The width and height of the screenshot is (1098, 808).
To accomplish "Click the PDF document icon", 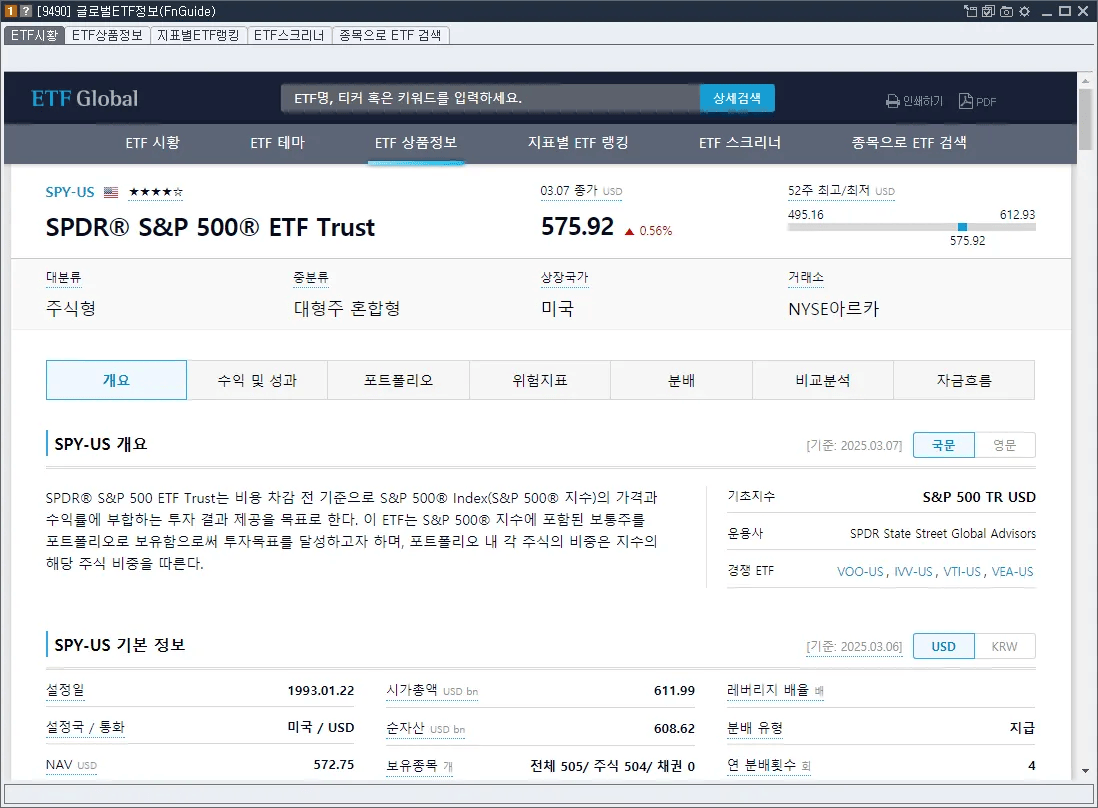I will (966, 101).
